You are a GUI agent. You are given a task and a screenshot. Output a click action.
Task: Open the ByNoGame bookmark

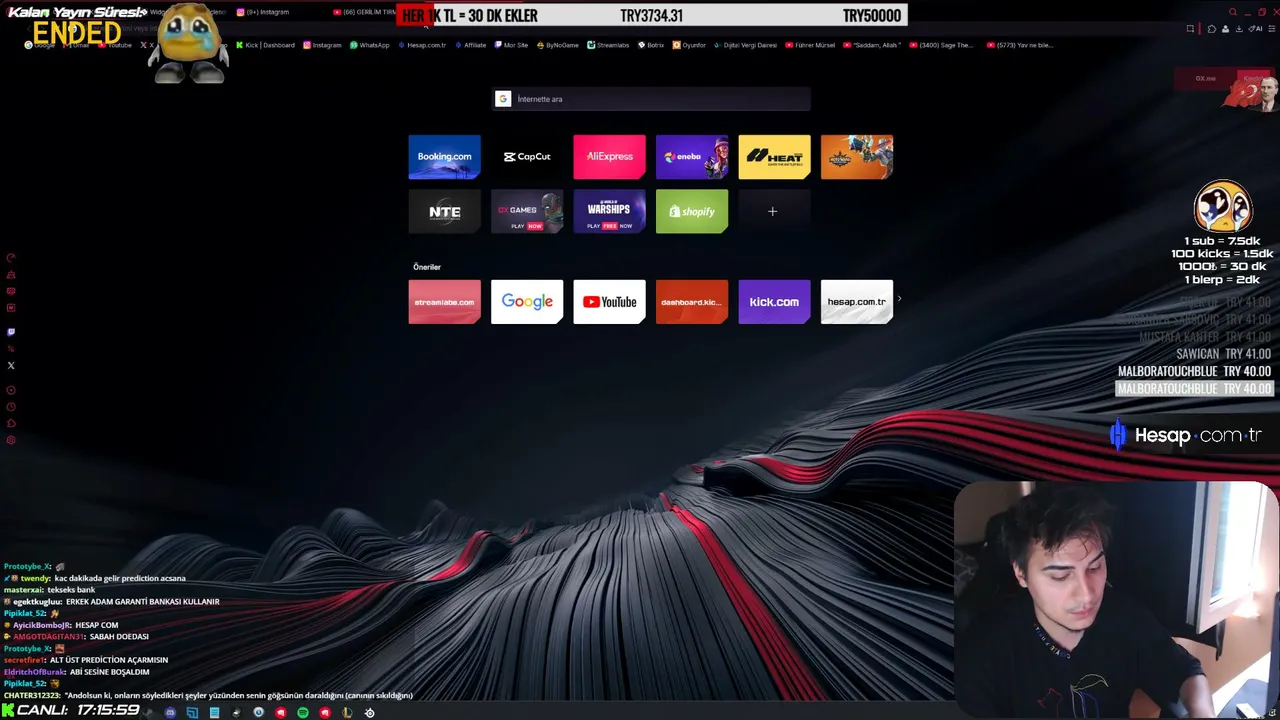557,45
